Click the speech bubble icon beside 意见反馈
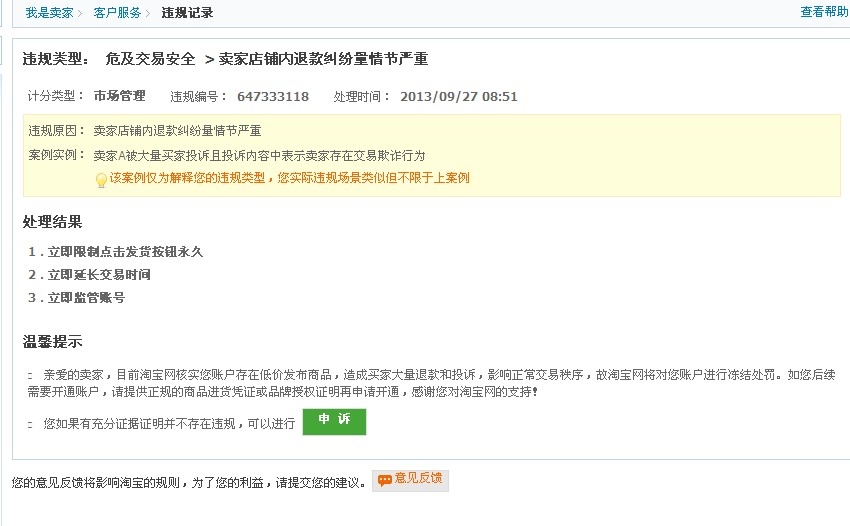850x526 pixels. [x=385, y=480]
